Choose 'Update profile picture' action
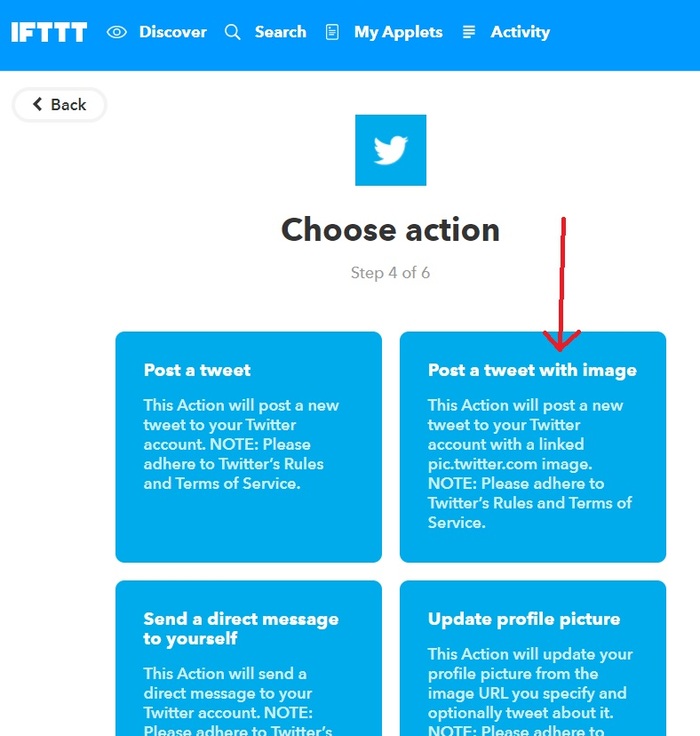Viewport: 700px width, 736px height. (524, 619)
